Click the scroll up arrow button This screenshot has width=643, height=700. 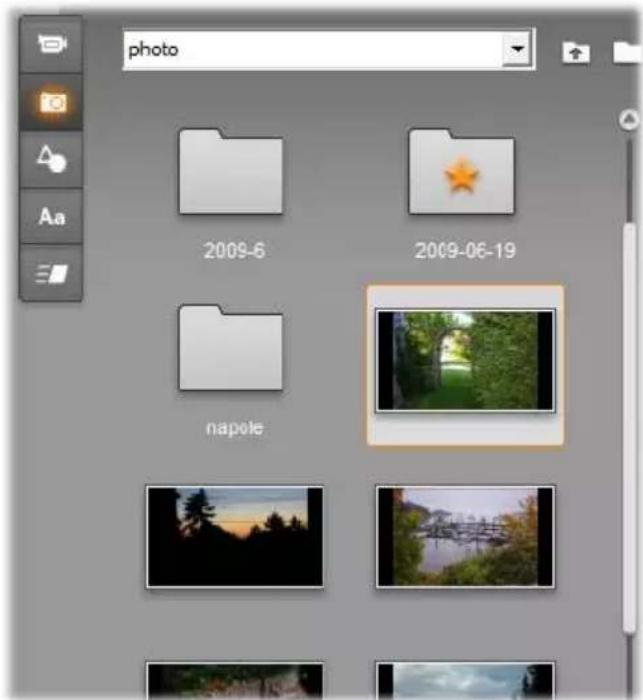click(629, 120)
